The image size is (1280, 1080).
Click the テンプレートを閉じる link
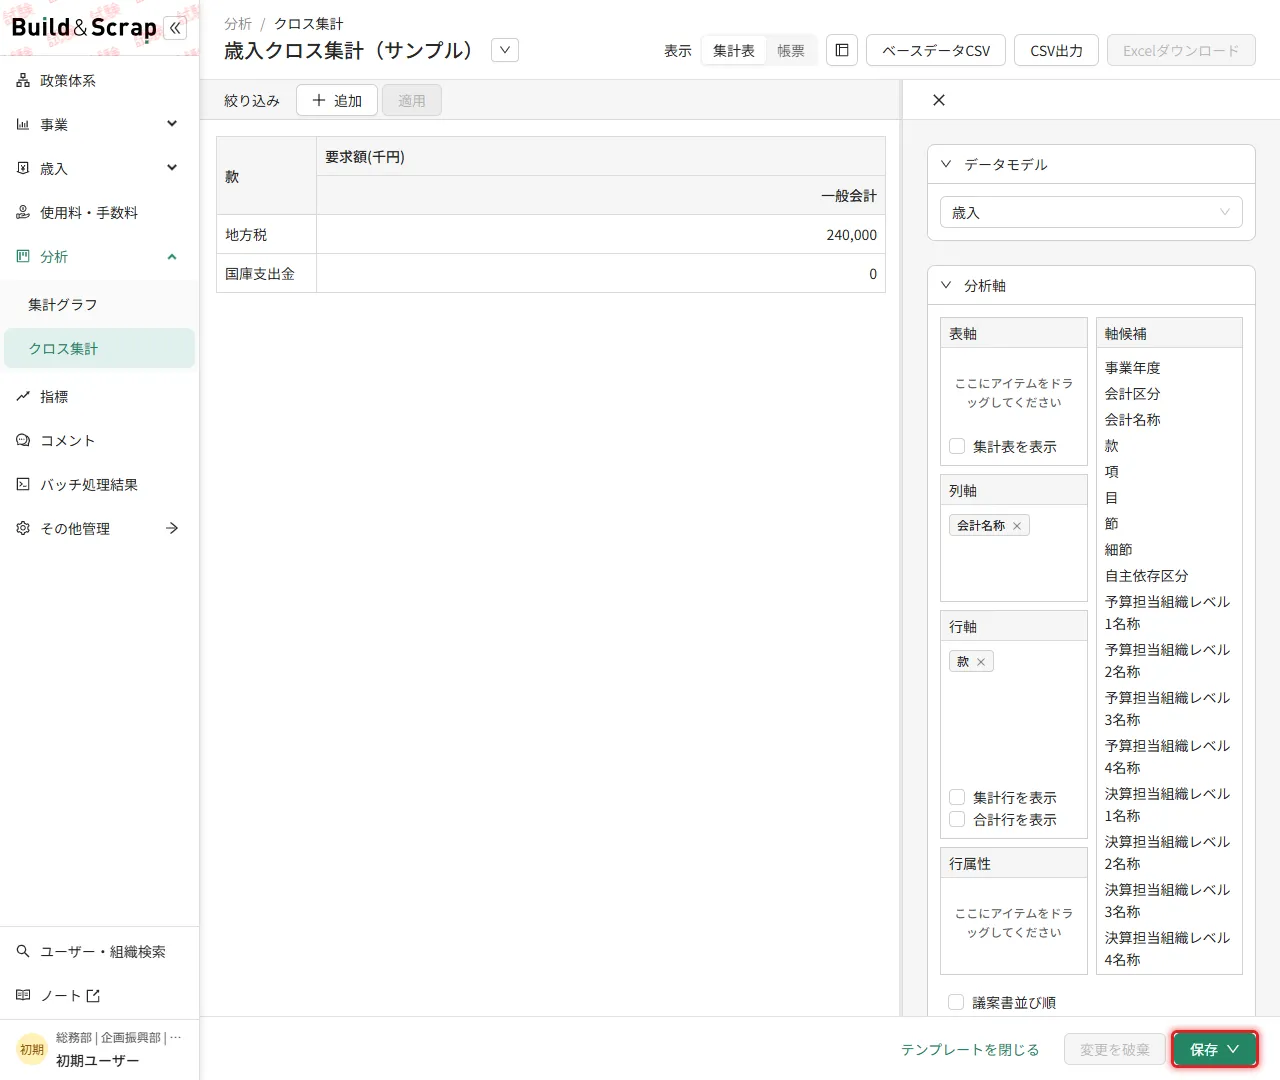[x=970, y=1050]
